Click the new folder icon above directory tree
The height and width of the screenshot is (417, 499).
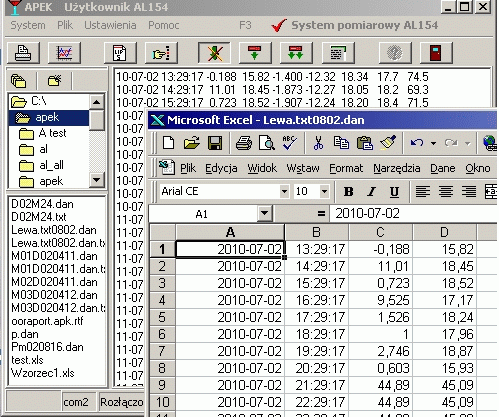point(55,81)
